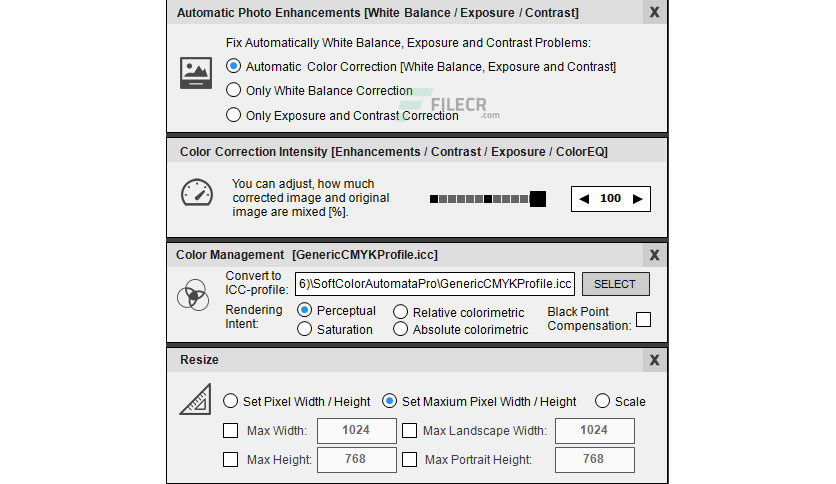This screenshot has width=836, height=484.
Task: Tick the Max Height checkbox
Action: pyautogui.click(x=230, y=459)
